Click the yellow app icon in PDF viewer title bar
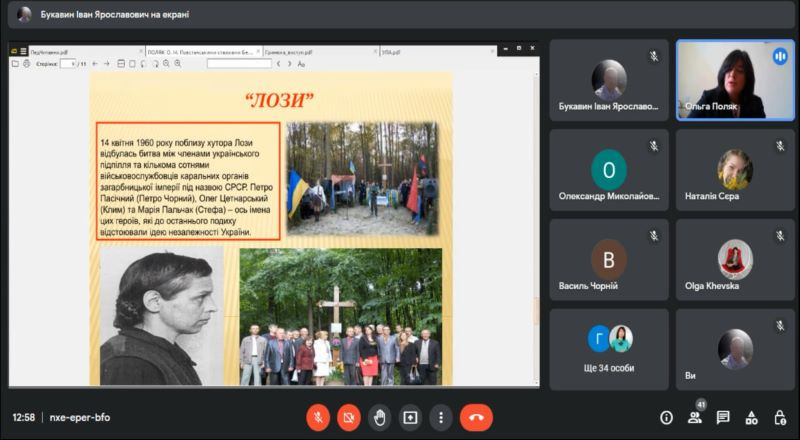 coord(14,52)
